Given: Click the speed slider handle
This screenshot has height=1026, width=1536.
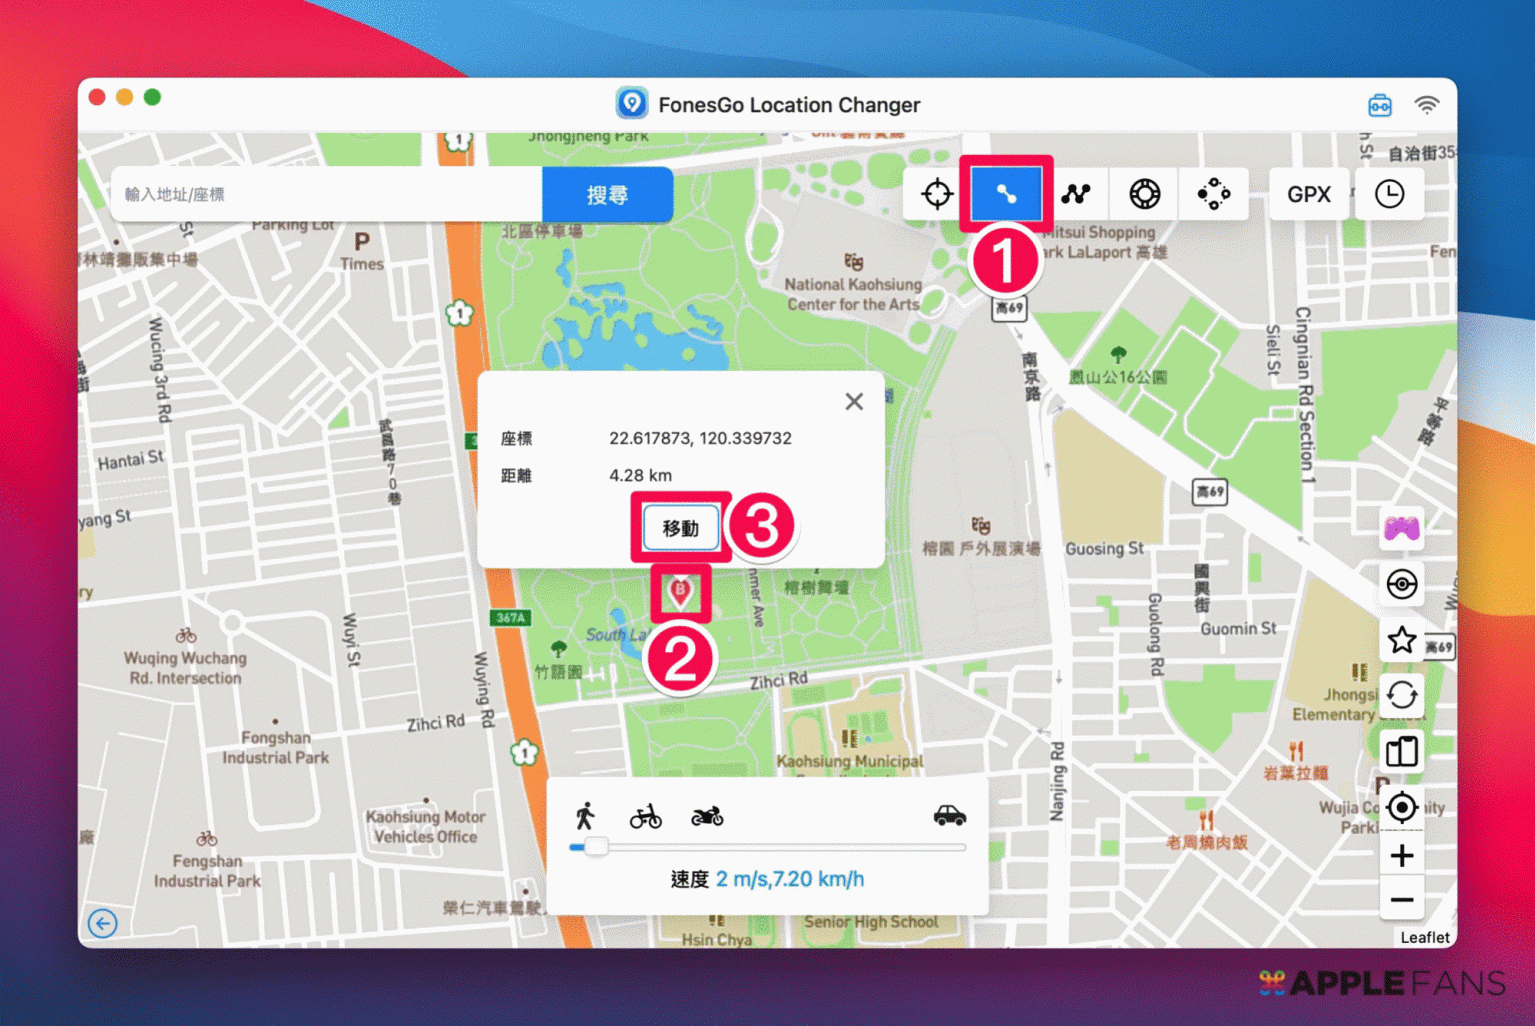Looking at the screenshot, I should (596, 847).
